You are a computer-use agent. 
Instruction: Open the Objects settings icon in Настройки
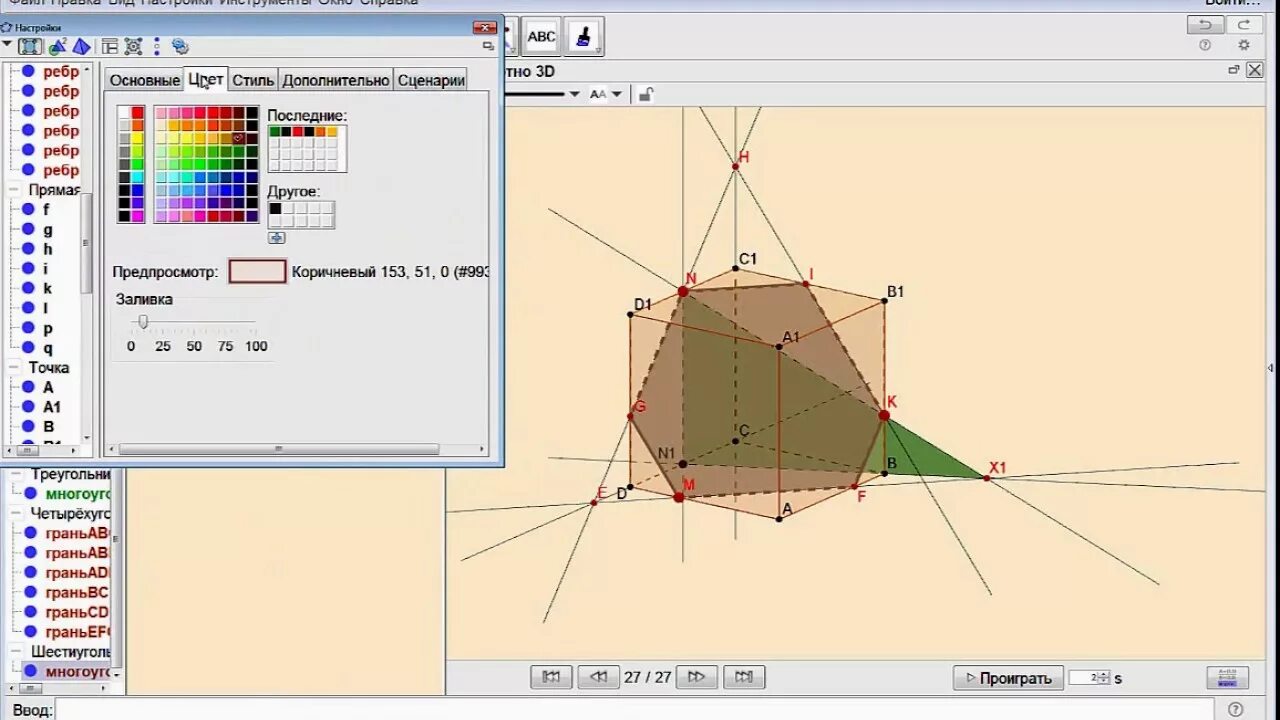(30, 46)
